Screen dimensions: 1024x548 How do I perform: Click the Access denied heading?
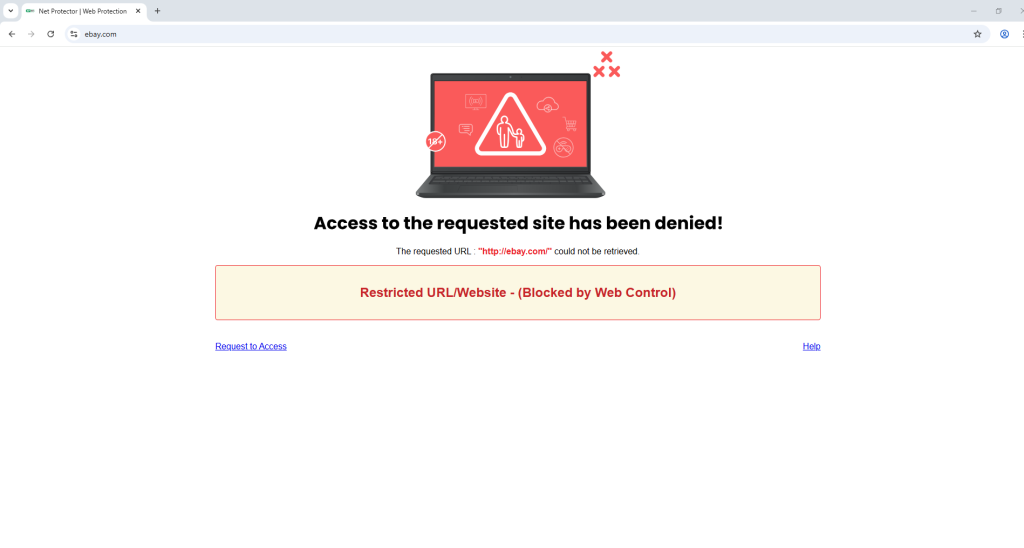518,223
